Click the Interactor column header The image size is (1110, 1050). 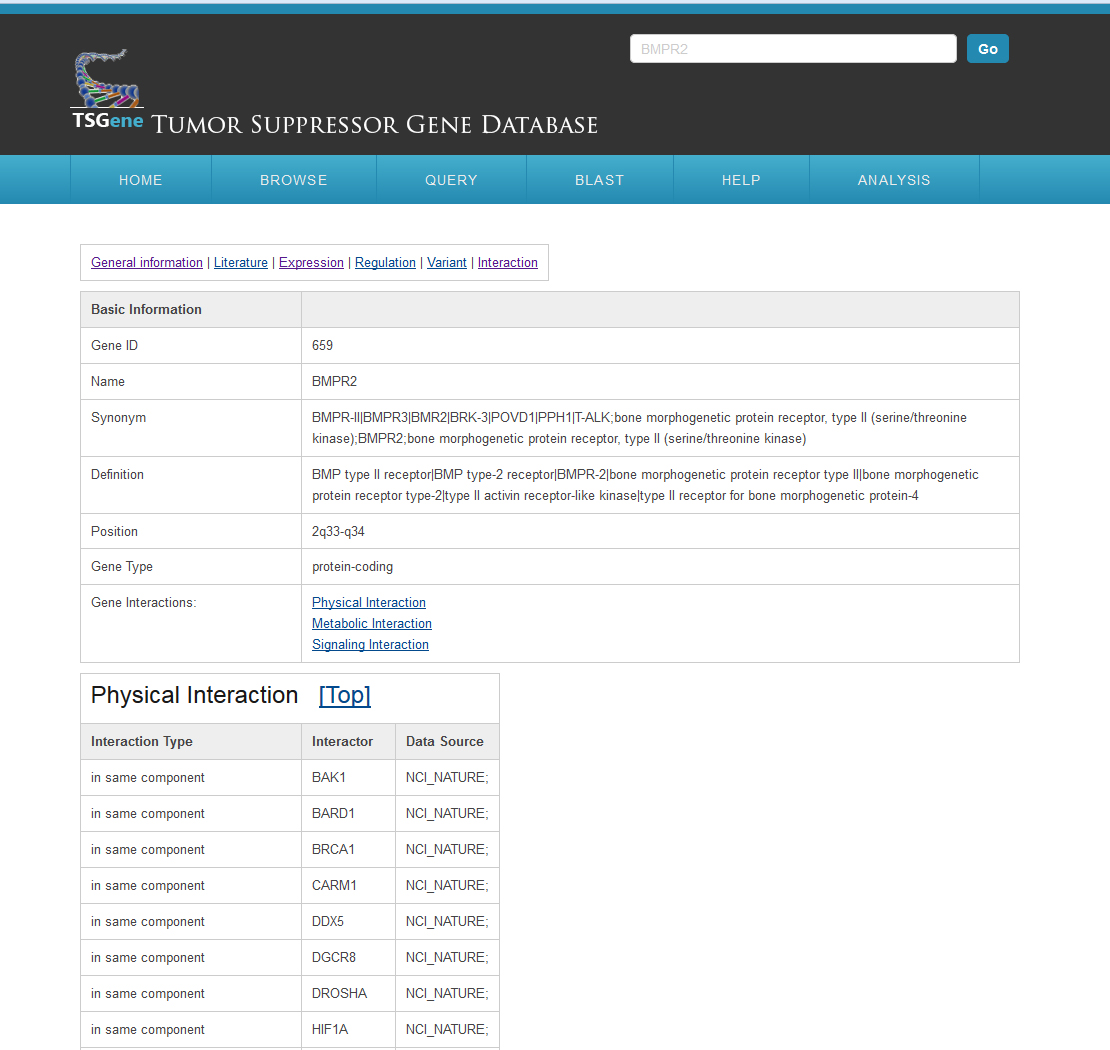click(348, 741)
